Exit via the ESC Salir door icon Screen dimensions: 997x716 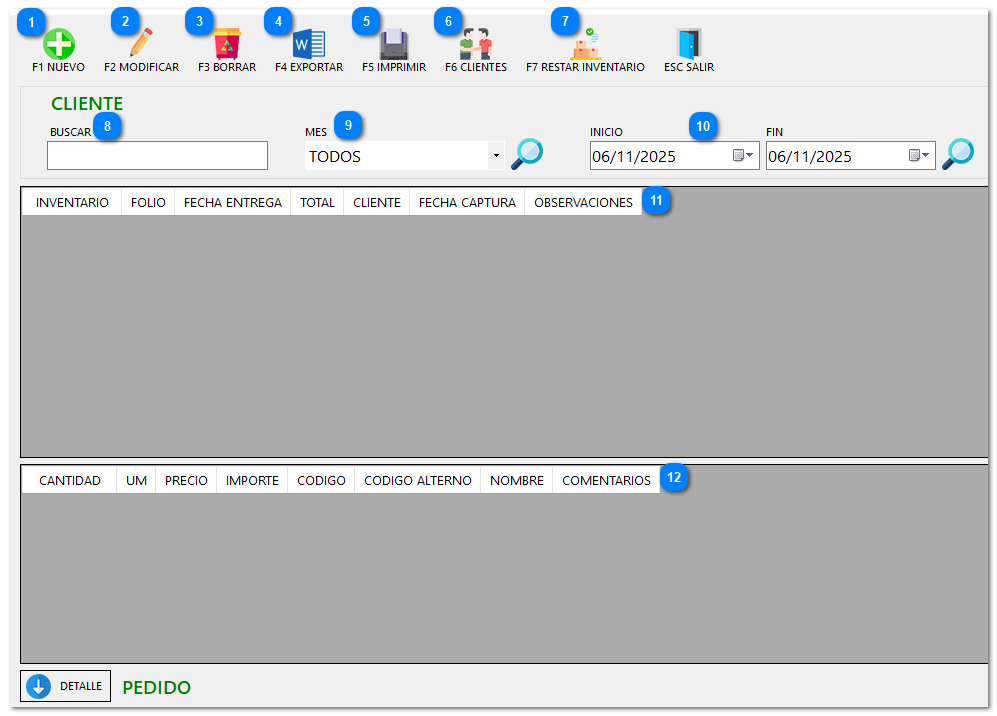point(689,44)
